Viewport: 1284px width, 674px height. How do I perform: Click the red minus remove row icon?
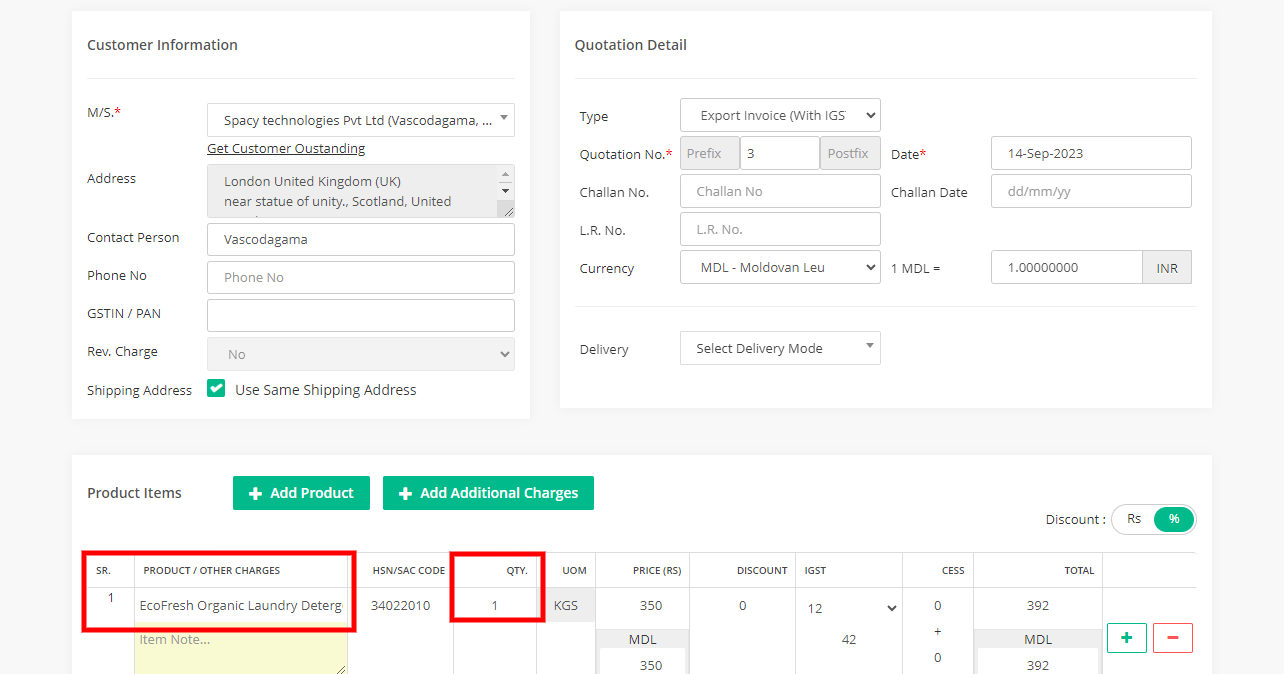[1172, 638]
